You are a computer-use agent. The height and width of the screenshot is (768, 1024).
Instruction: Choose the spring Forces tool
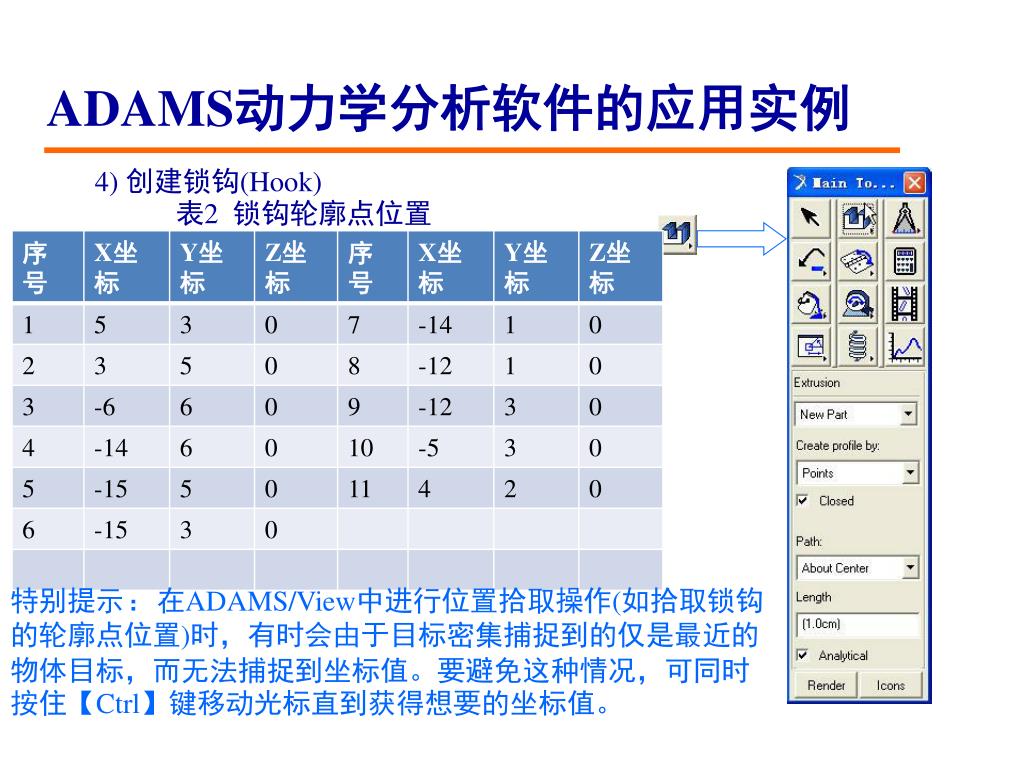(x=857, y=347)
